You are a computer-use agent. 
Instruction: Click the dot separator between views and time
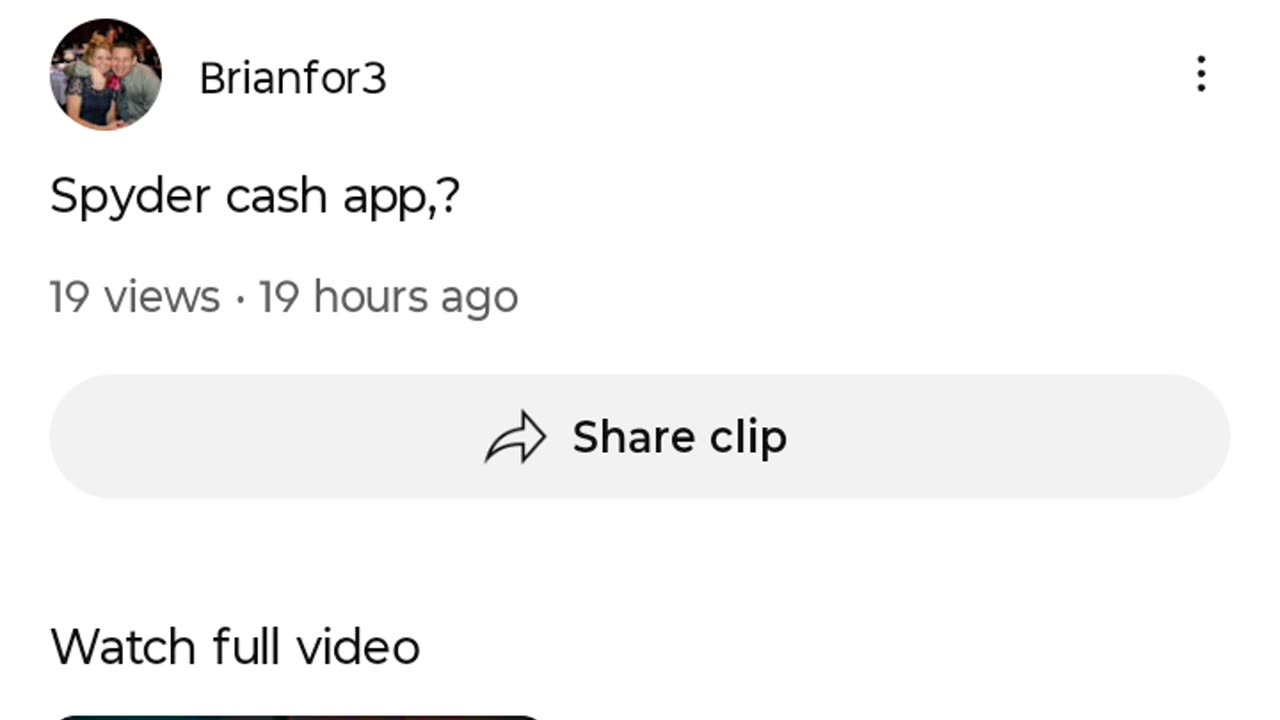[240, 298]
